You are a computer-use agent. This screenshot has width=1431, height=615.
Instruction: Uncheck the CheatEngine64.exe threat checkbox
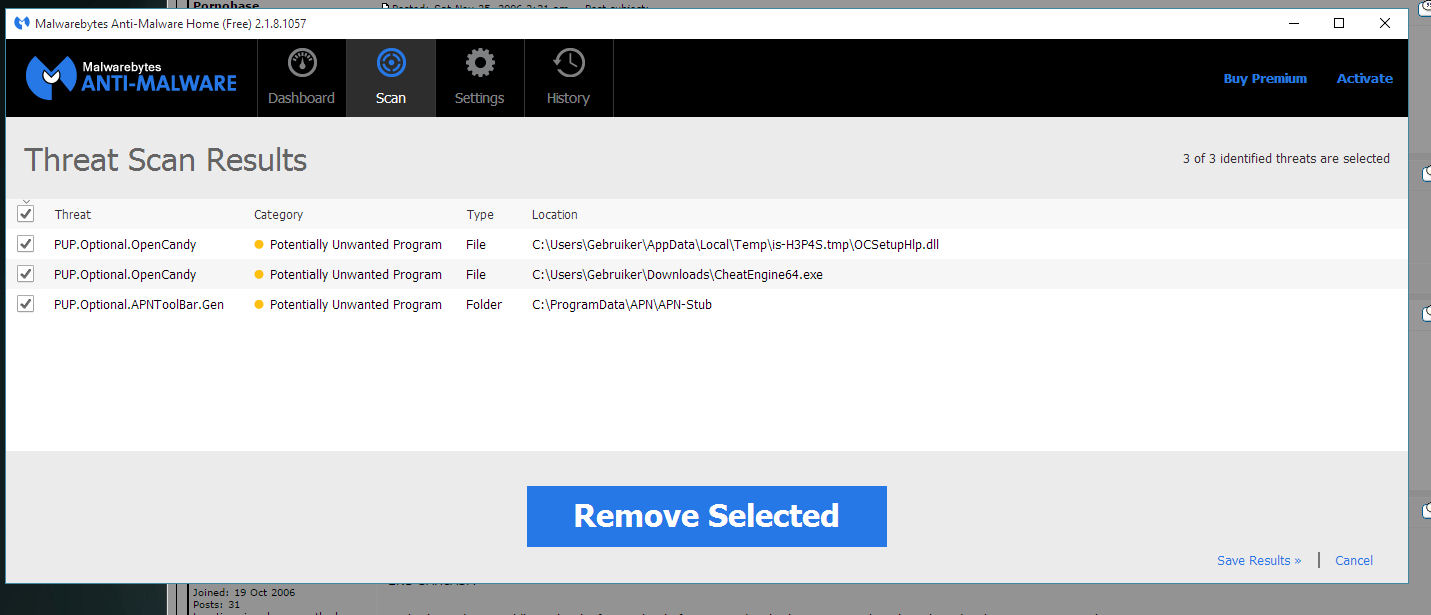tap(26, 274)
